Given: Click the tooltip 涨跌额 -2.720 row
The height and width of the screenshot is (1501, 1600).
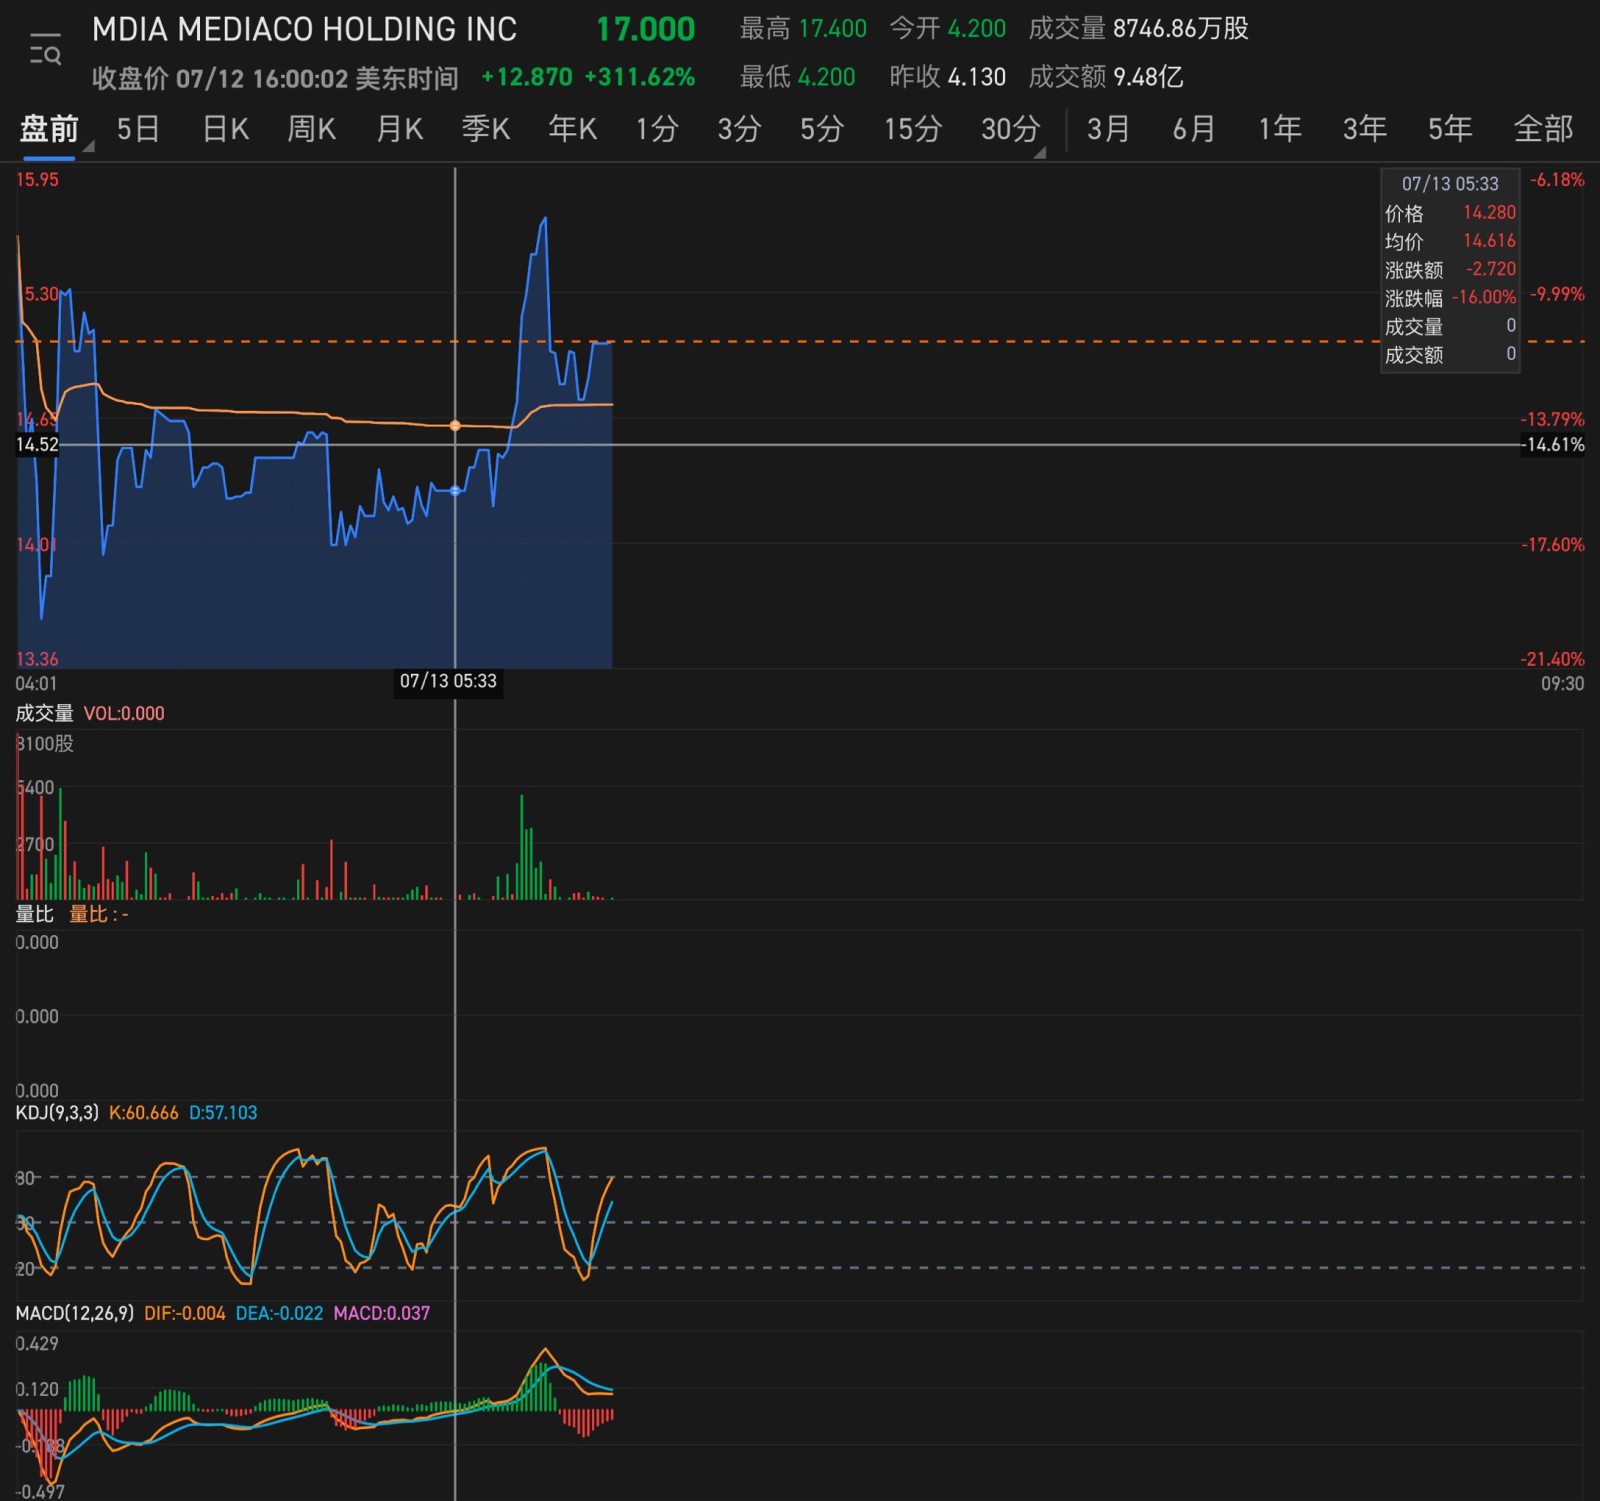Looking at the screenshot, I should click(1450, 270).
